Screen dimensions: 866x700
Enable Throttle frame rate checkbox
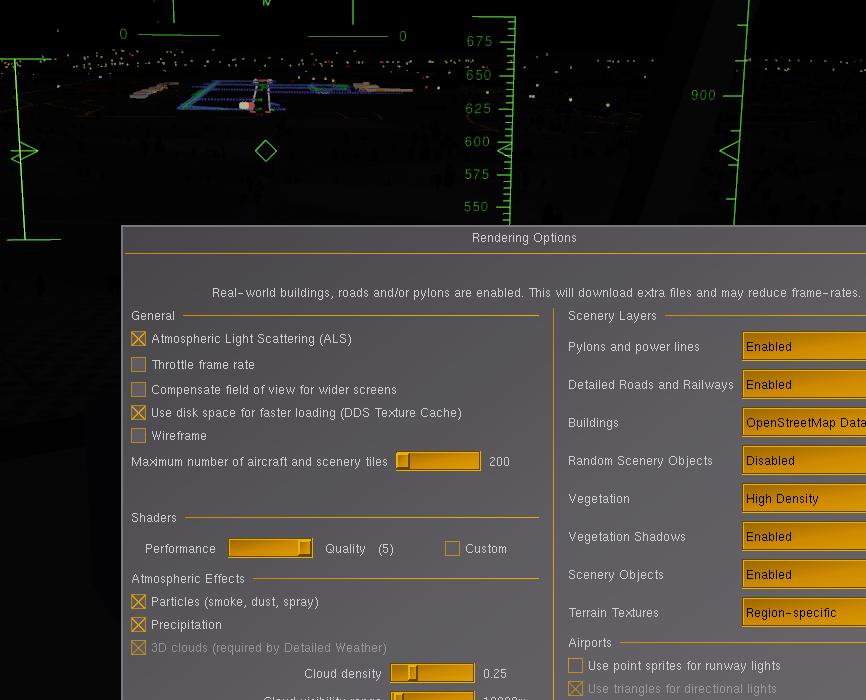pos(139,365)
